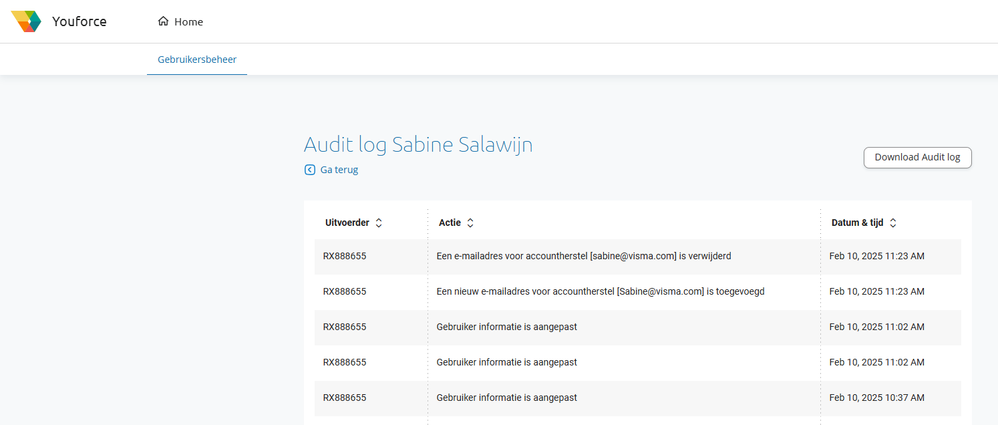998x425 pixels.
Task: Follow the Ga terug link
Action: click(x=339, y=170)
